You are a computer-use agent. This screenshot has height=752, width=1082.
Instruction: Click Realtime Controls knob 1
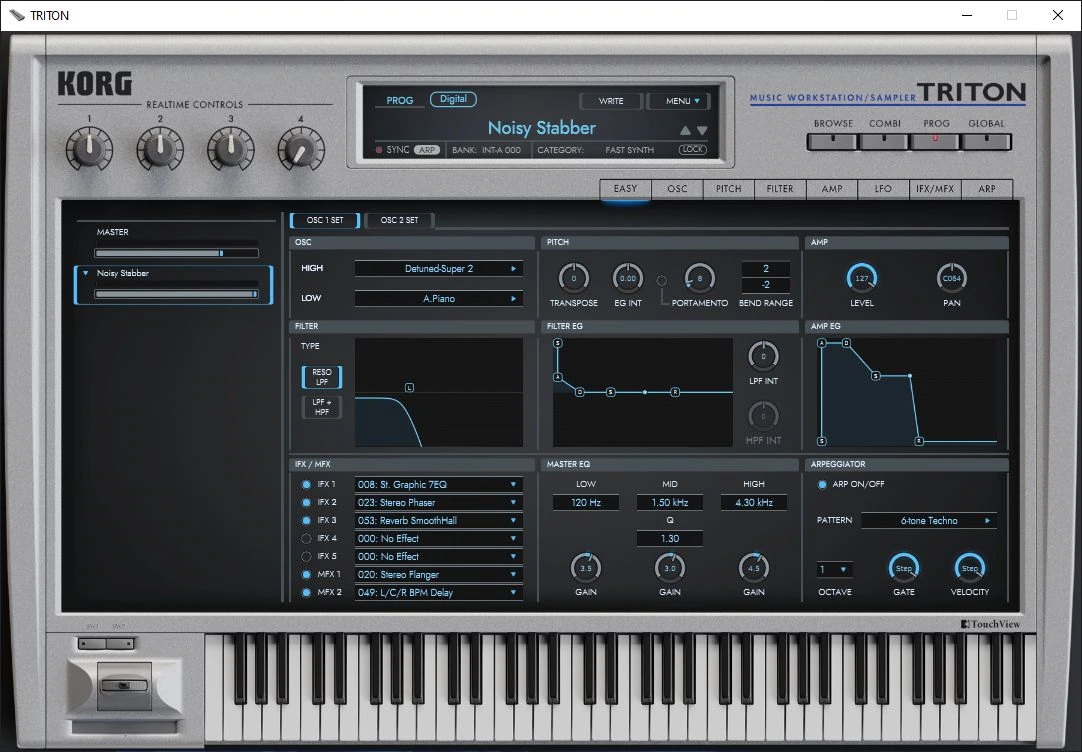89,148
